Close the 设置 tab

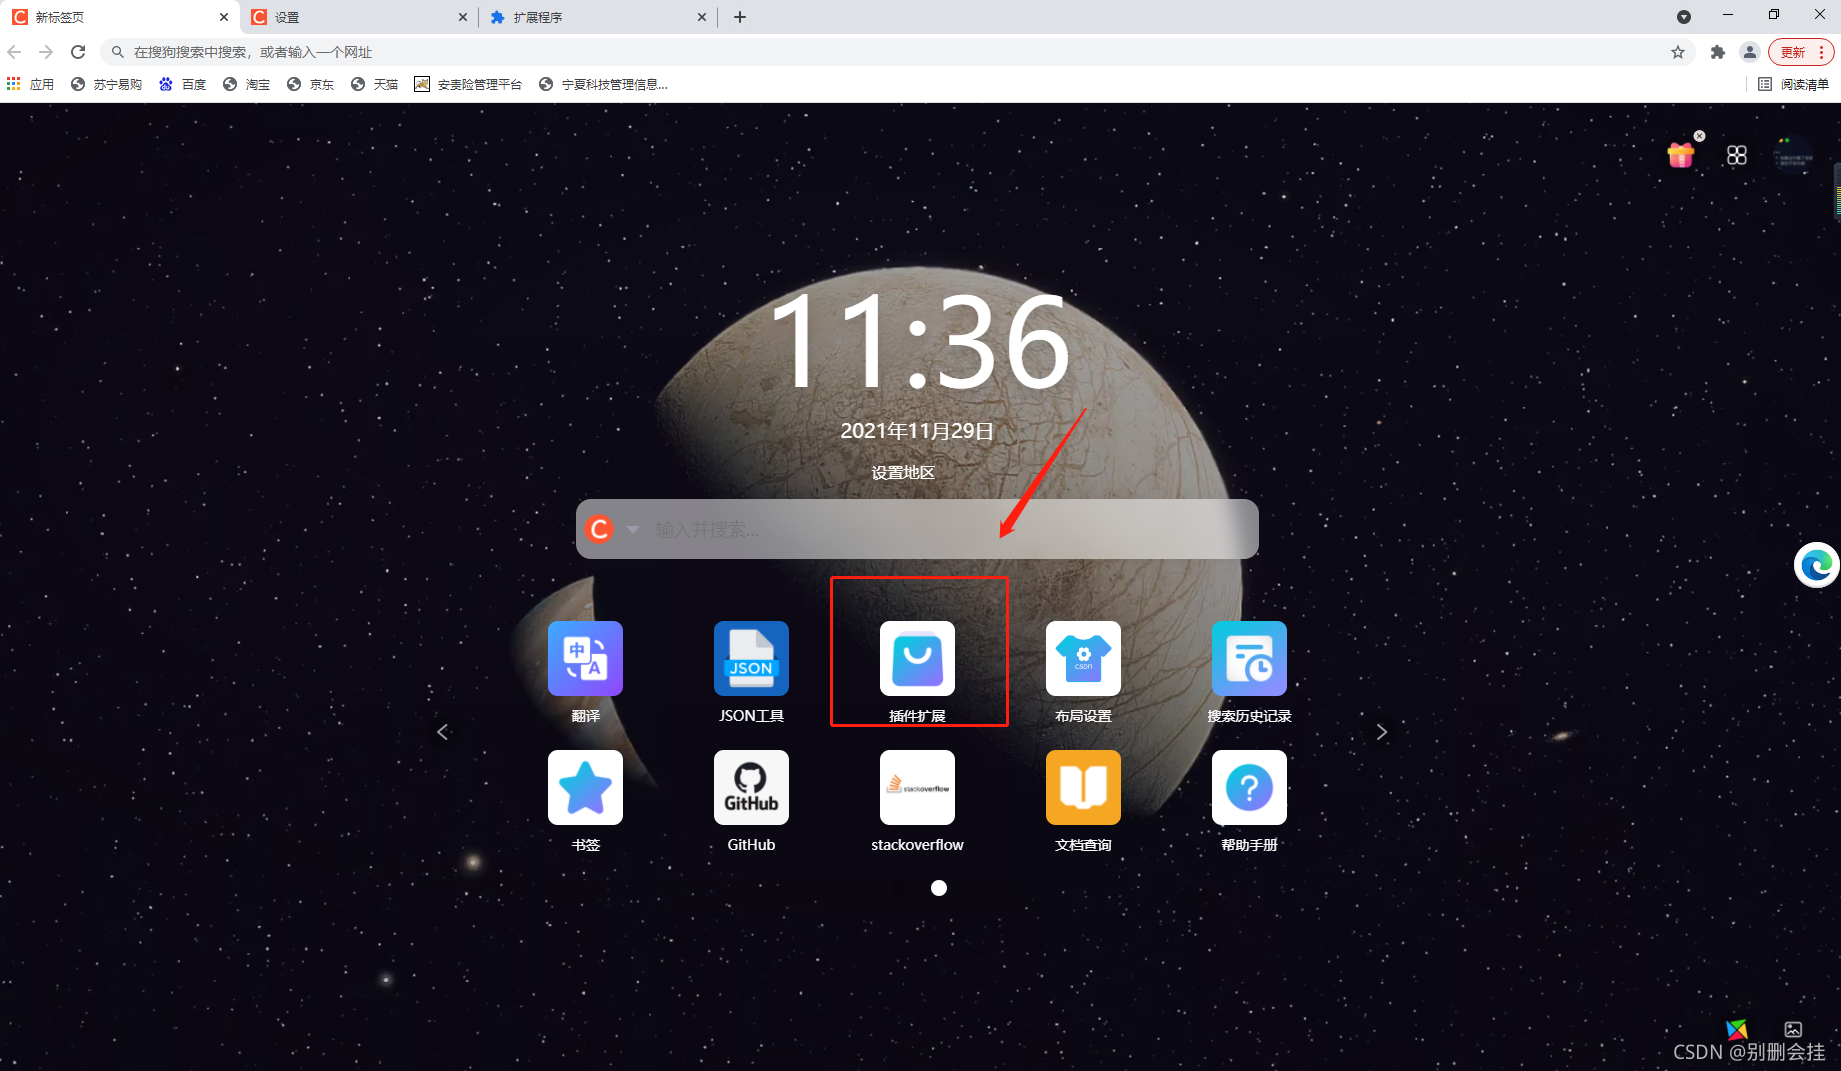[463, 17]
